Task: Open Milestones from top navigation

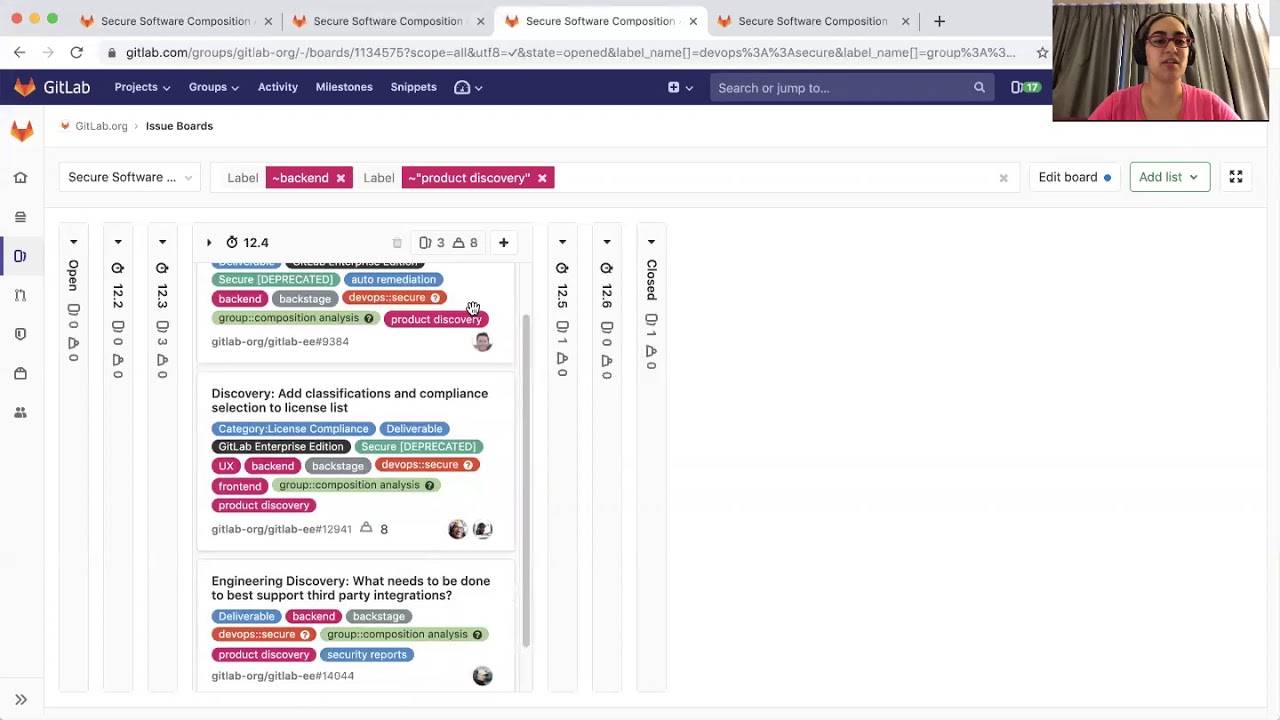Action: pyautogui.click(x=344, y=87)
